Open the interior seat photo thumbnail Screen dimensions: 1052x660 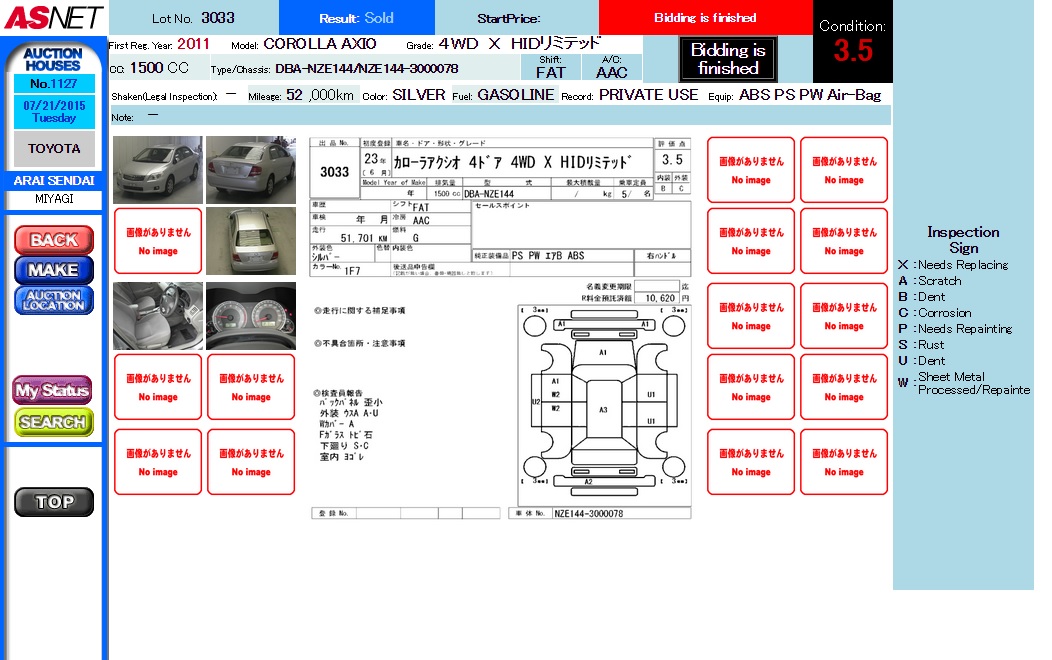point(157,315)
